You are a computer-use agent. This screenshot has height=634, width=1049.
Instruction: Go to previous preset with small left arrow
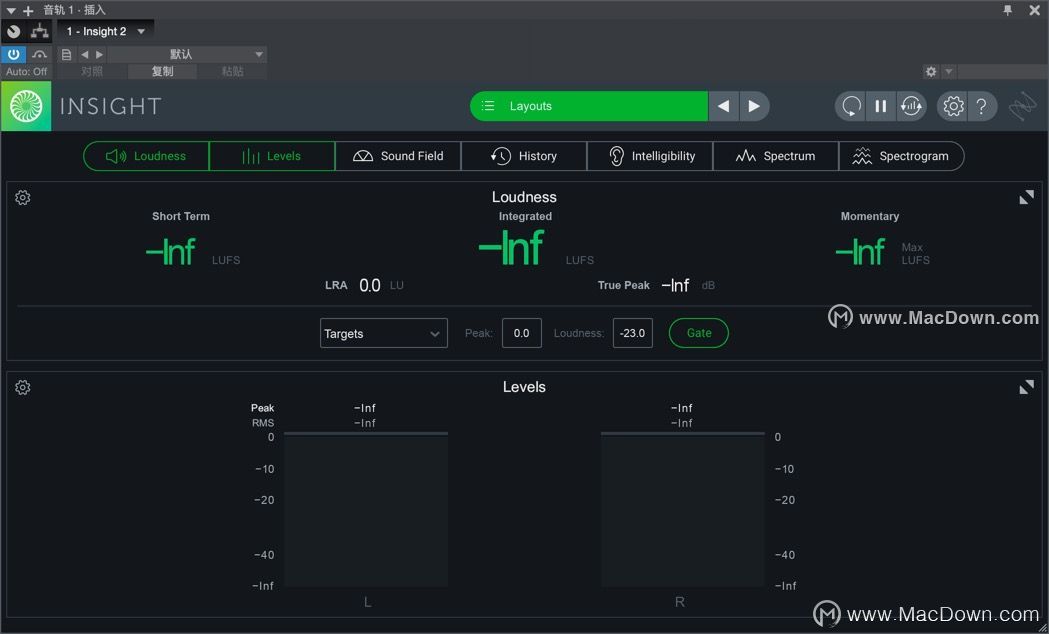[x=84, y=55]
